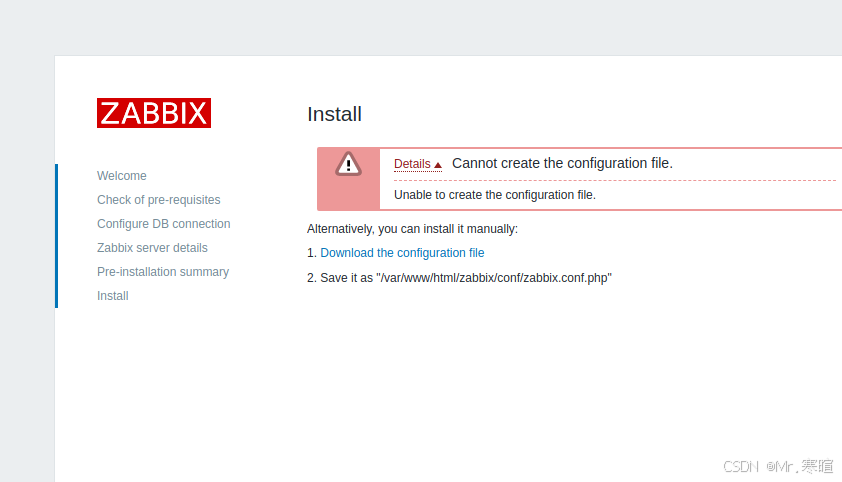Screen dimensions: 842x482
Task: Click 'Unable to create the configuration file.' text
Action: coord(495,195)
